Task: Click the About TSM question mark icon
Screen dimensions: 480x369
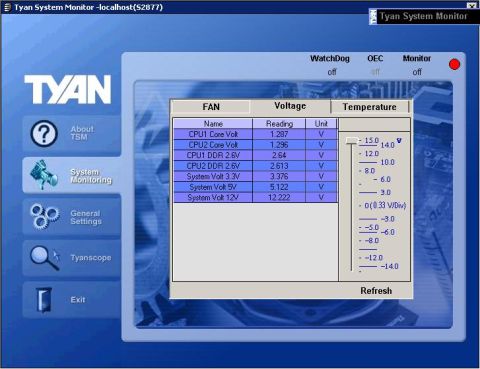Action: (44, 133)
